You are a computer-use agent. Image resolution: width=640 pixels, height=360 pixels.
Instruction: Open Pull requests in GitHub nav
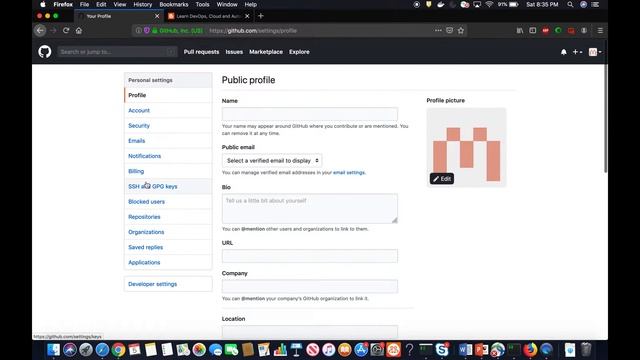[201, 52]
